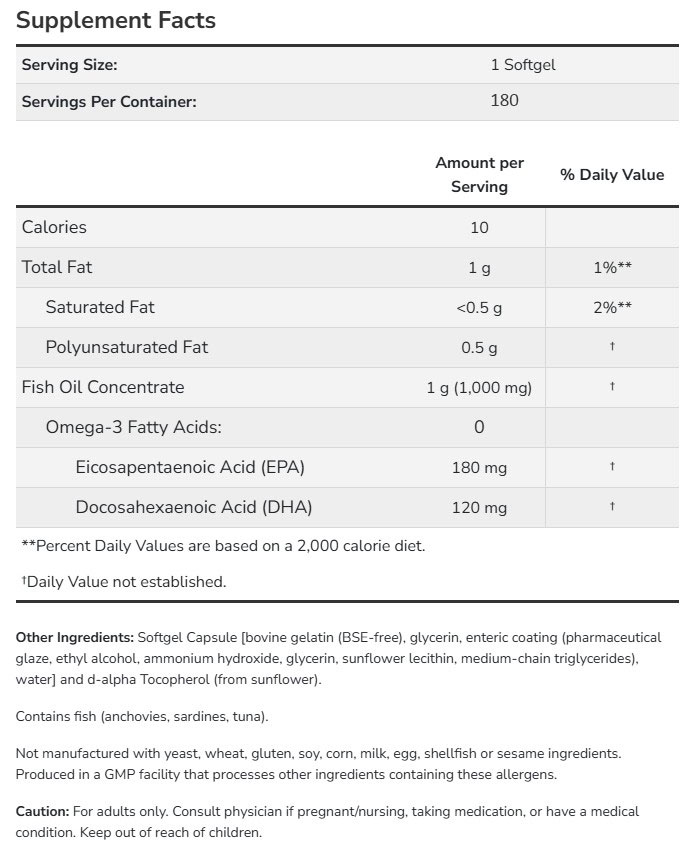This screenshot has width=695, height=847.
Task: Select the Saturated Fat row label
Action: coord(100,307)
